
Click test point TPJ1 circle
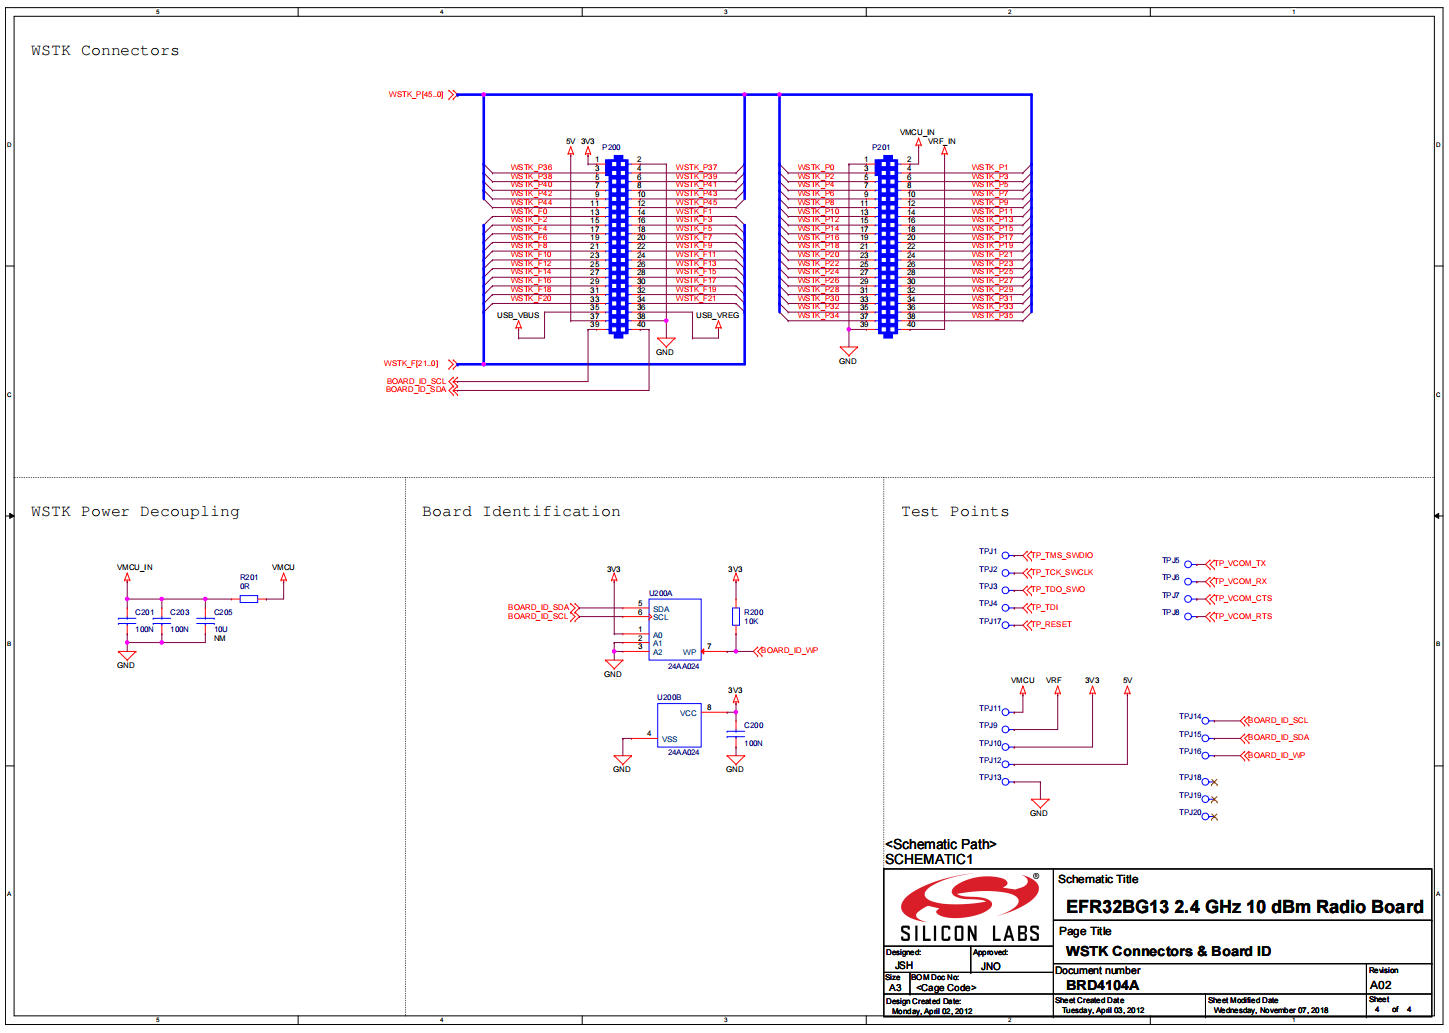[x=1006, y=555]
